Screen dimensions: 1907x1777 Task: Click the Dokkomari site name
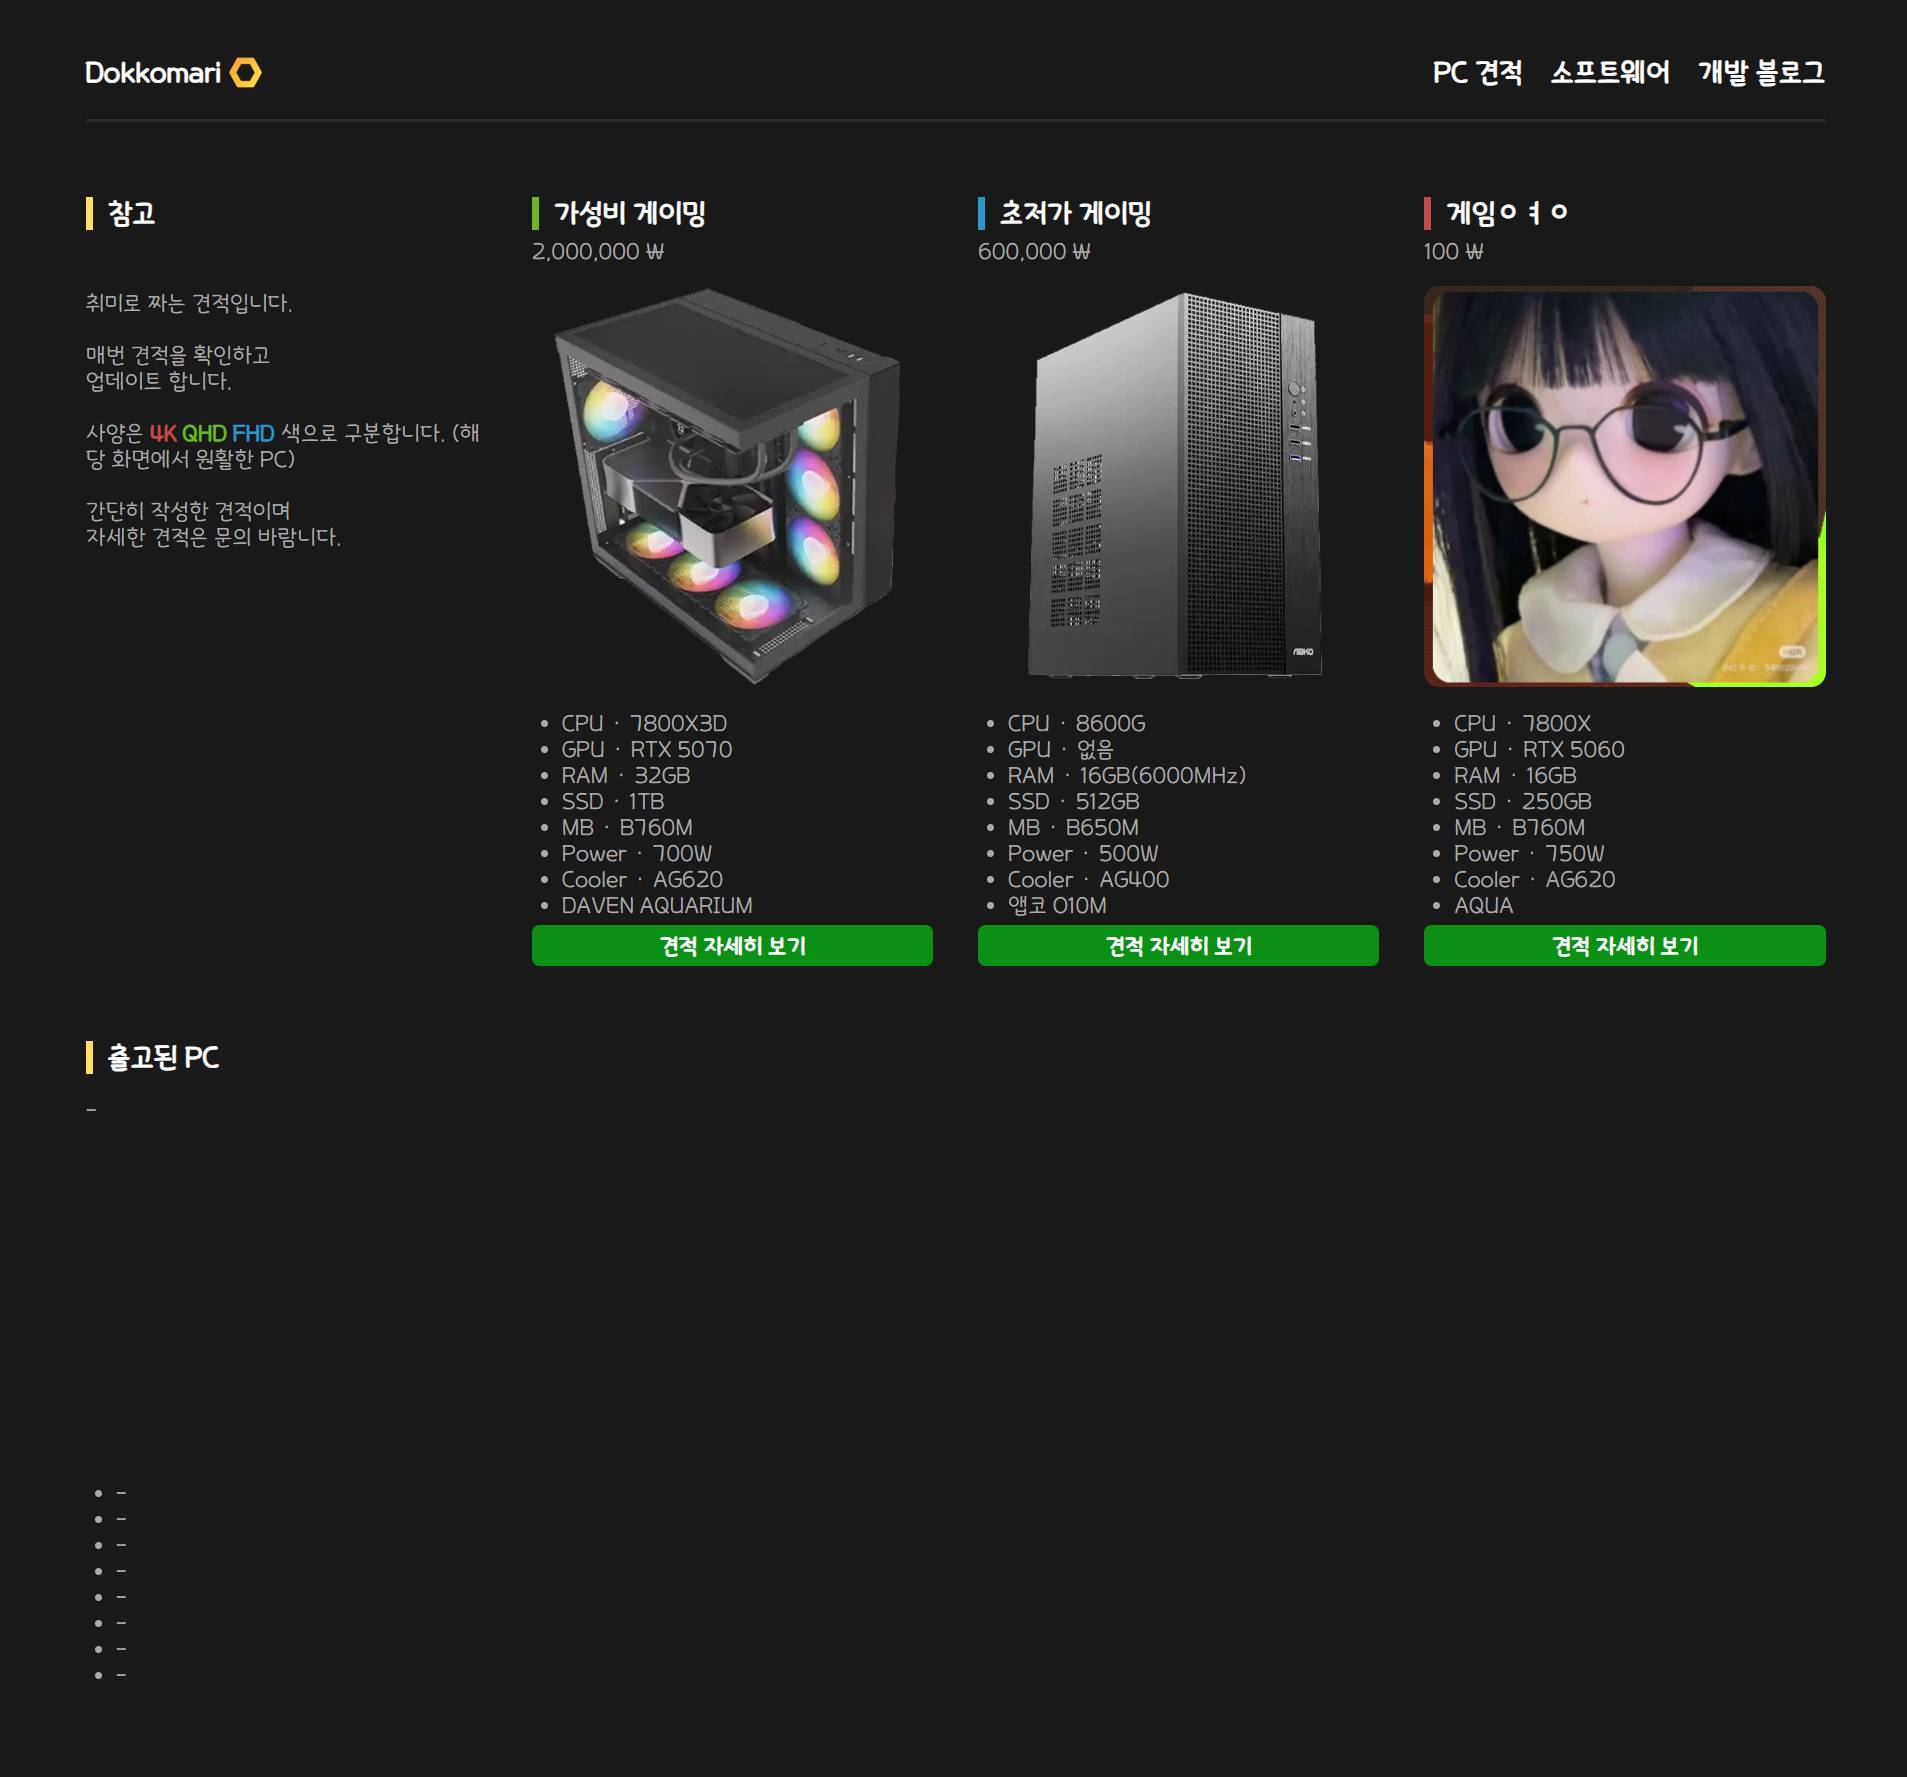pyautogui.click(x=152, y=73)
